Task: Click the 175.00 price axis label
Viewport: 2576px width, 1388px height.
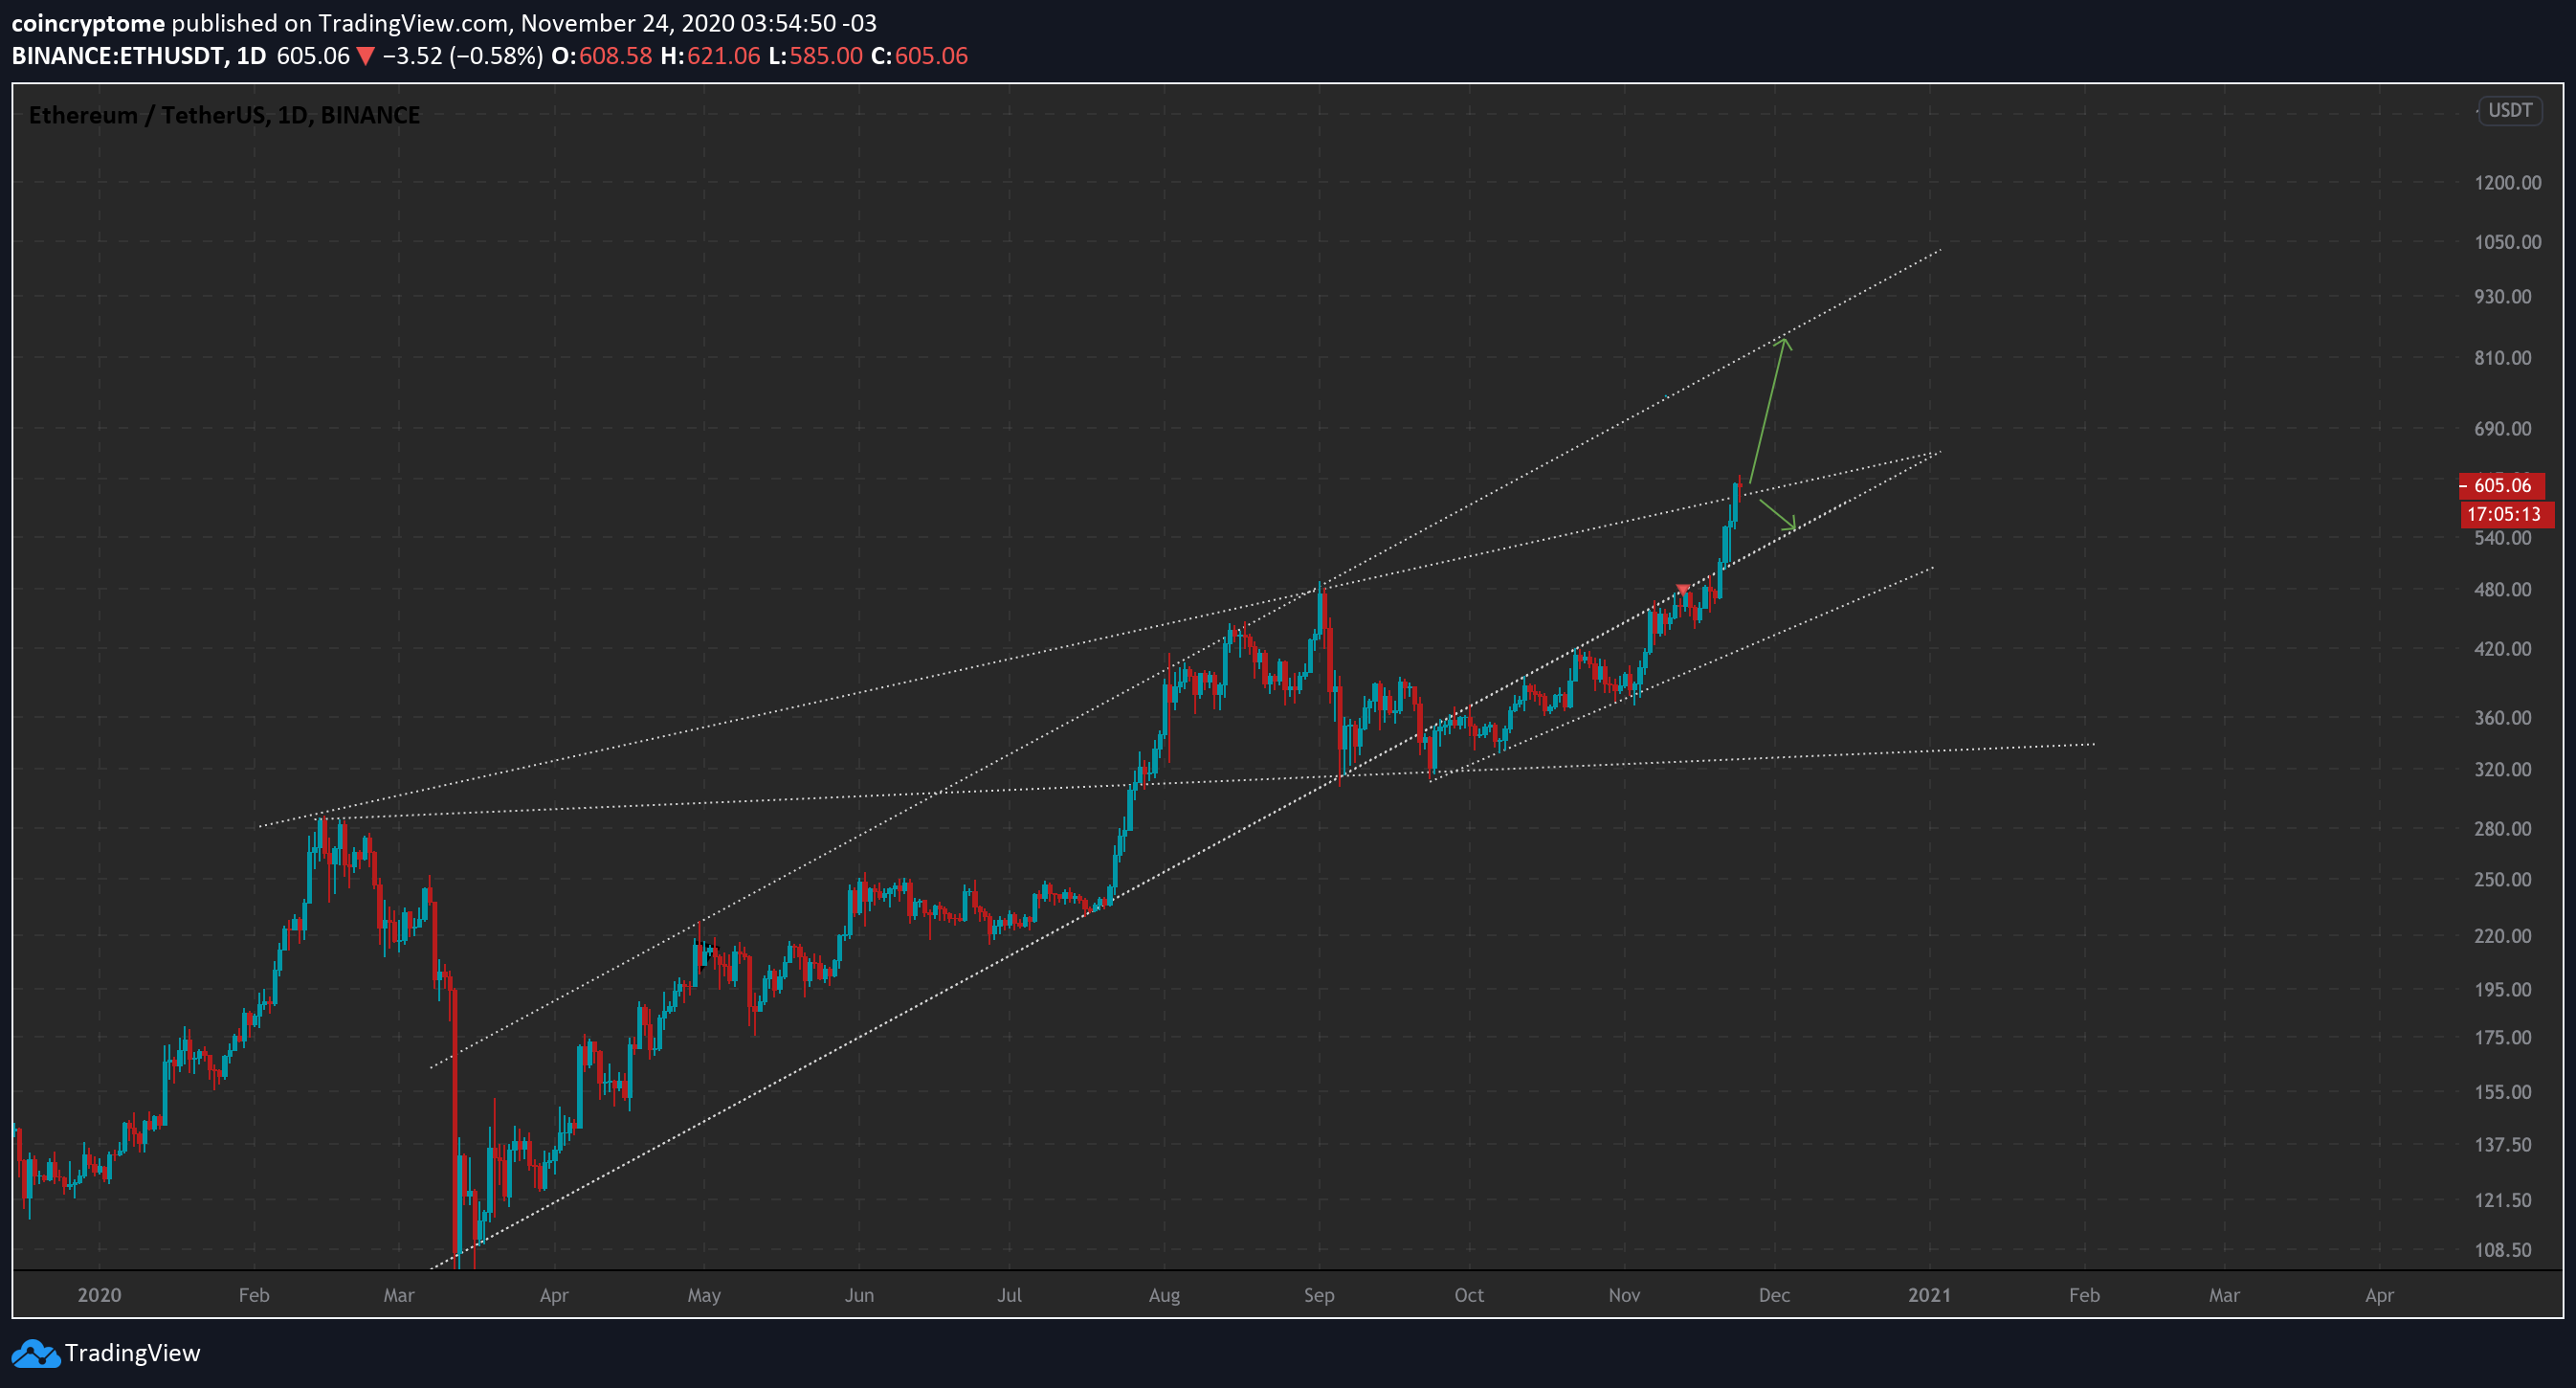Action: pos(2503,1038)
